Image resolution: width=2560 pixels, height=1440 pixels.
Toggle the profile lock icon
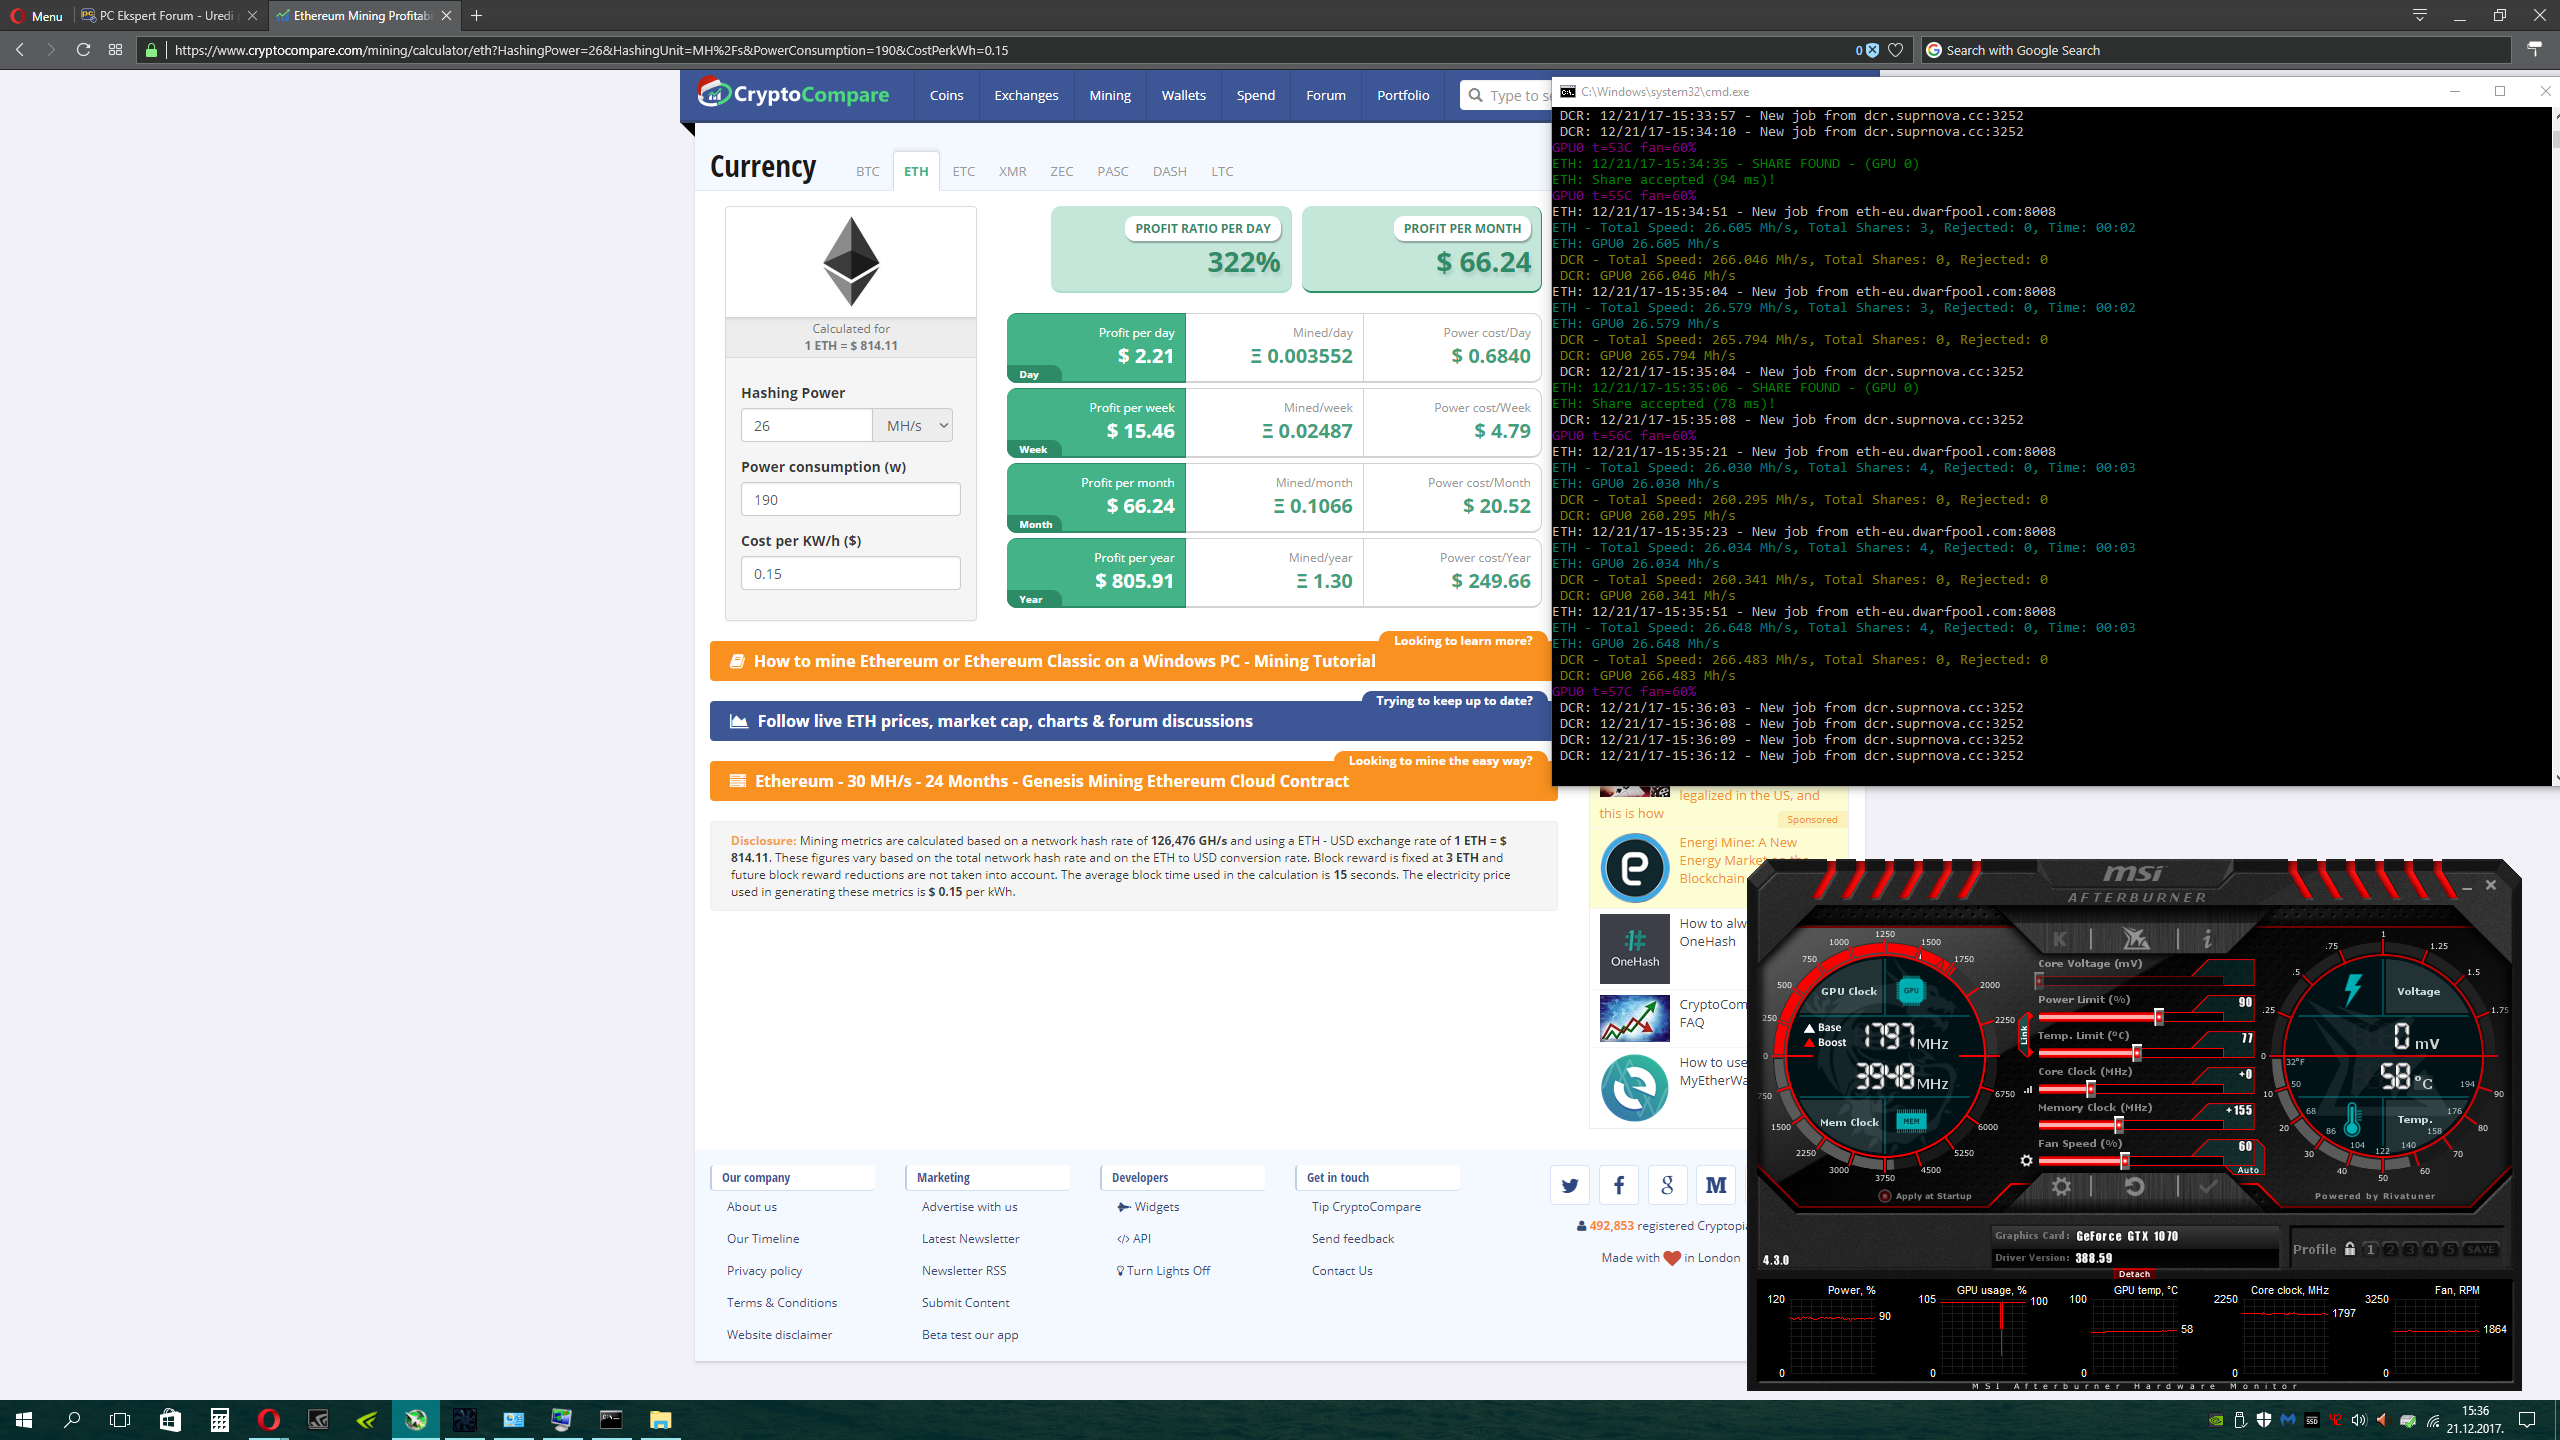pyautogui.click(x=2350, y=1249)
